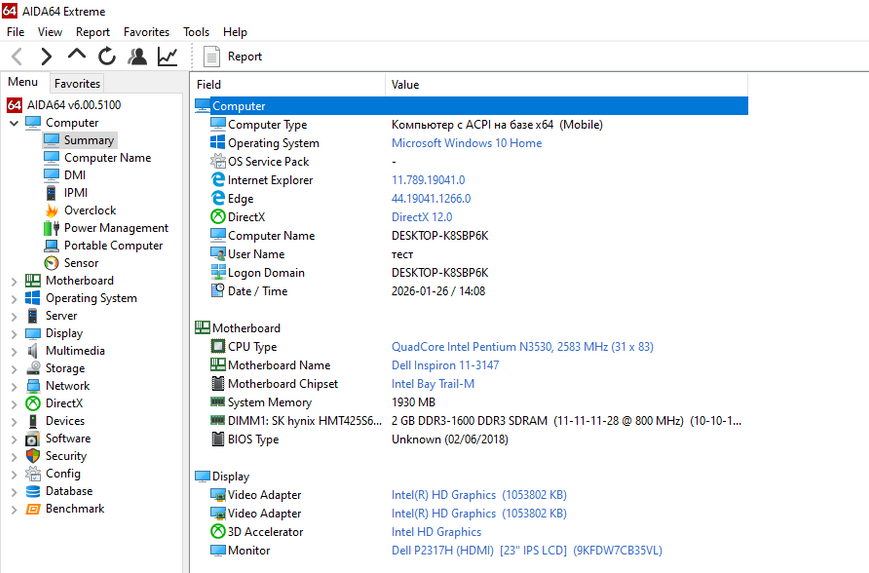The height and width of the screenshot is (573, 869).
Task: Click the 1930 MB system memory value
Action: 413,402
